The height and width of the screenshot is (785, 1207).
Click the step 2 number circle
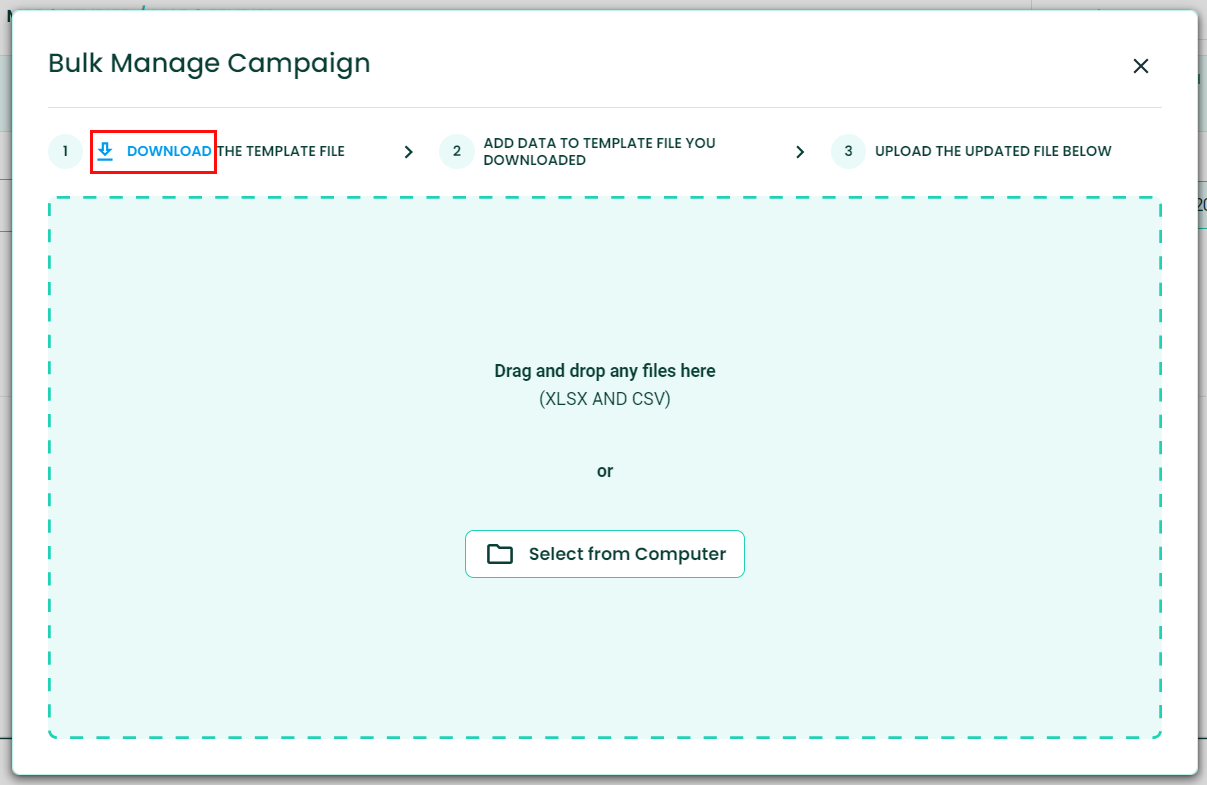coord(456,152)
